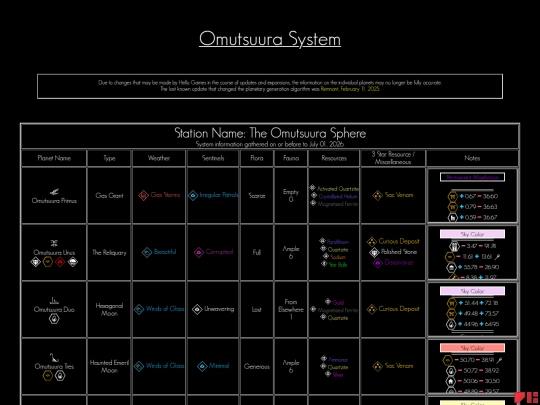Click the Omutsuura System page title

click(x=270, y=39)
